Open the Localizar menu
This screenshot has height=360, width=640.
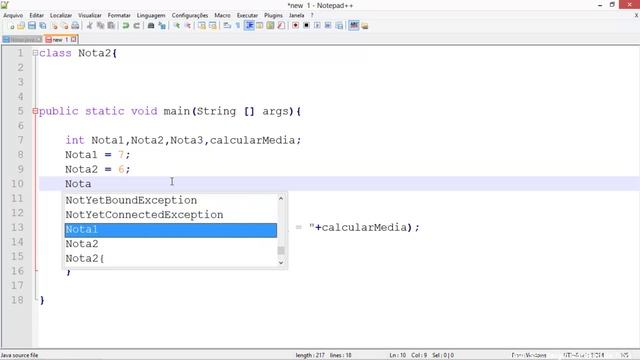coord(61,15)
